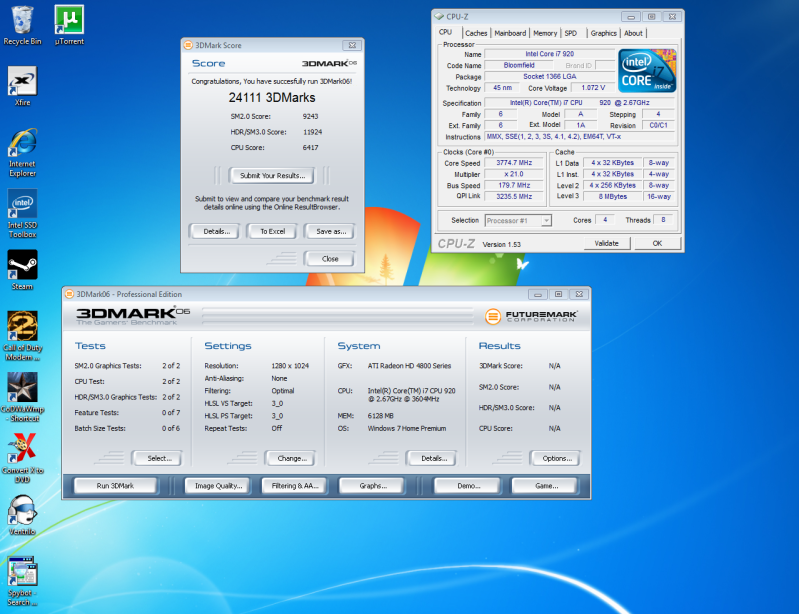This screenshot has height=614, width=799.
Task: Click OK in CPU-Z
Action: [657, 244]
